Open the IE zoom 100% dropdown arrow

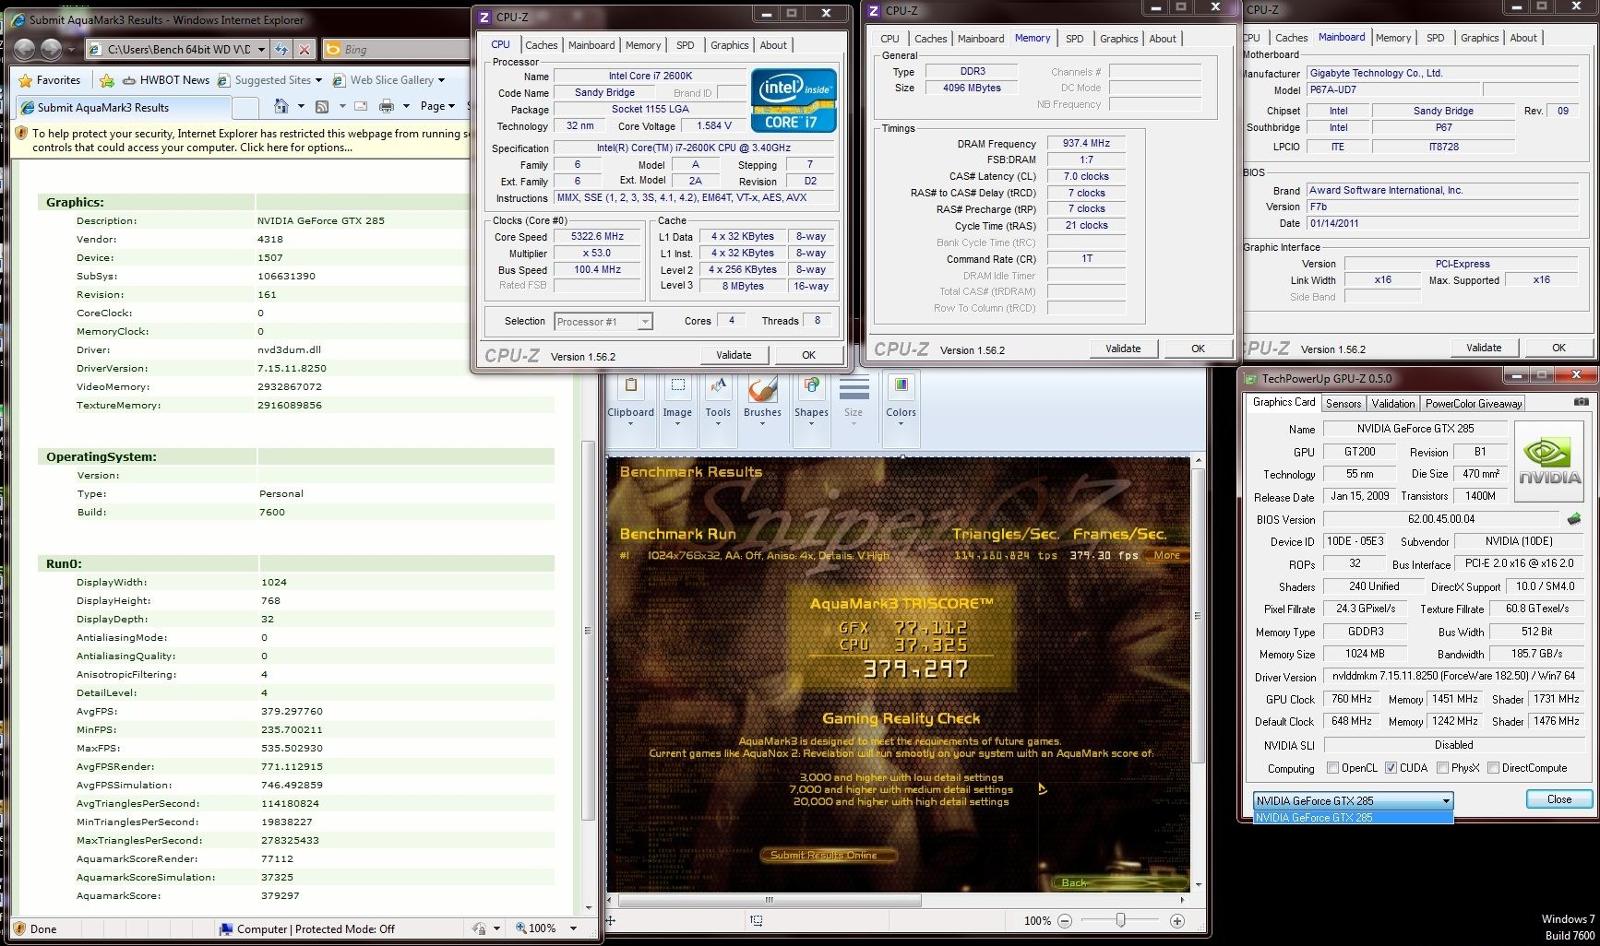tap(573, 928)
